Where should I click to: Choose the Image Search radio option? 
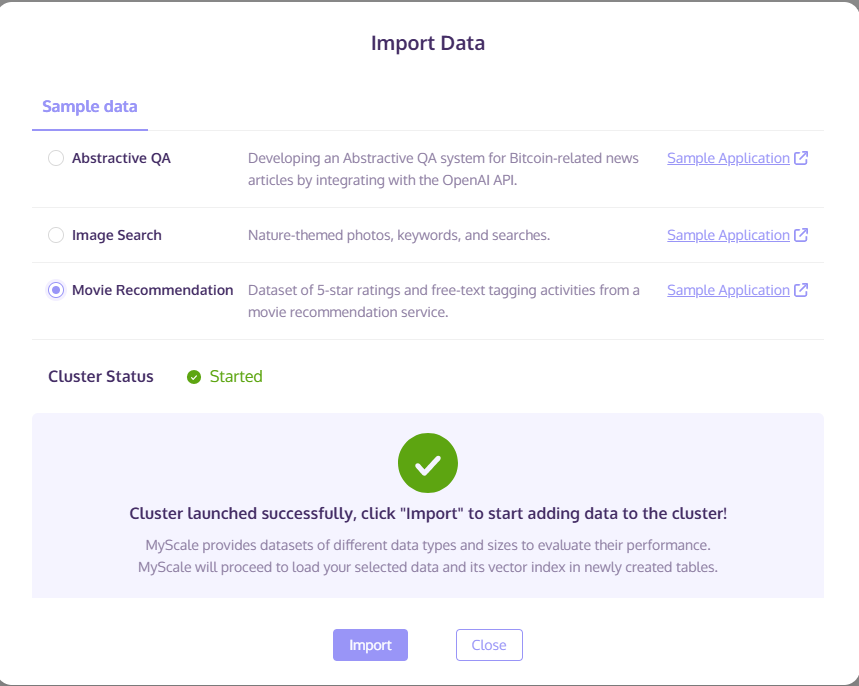tap(56, 235)
